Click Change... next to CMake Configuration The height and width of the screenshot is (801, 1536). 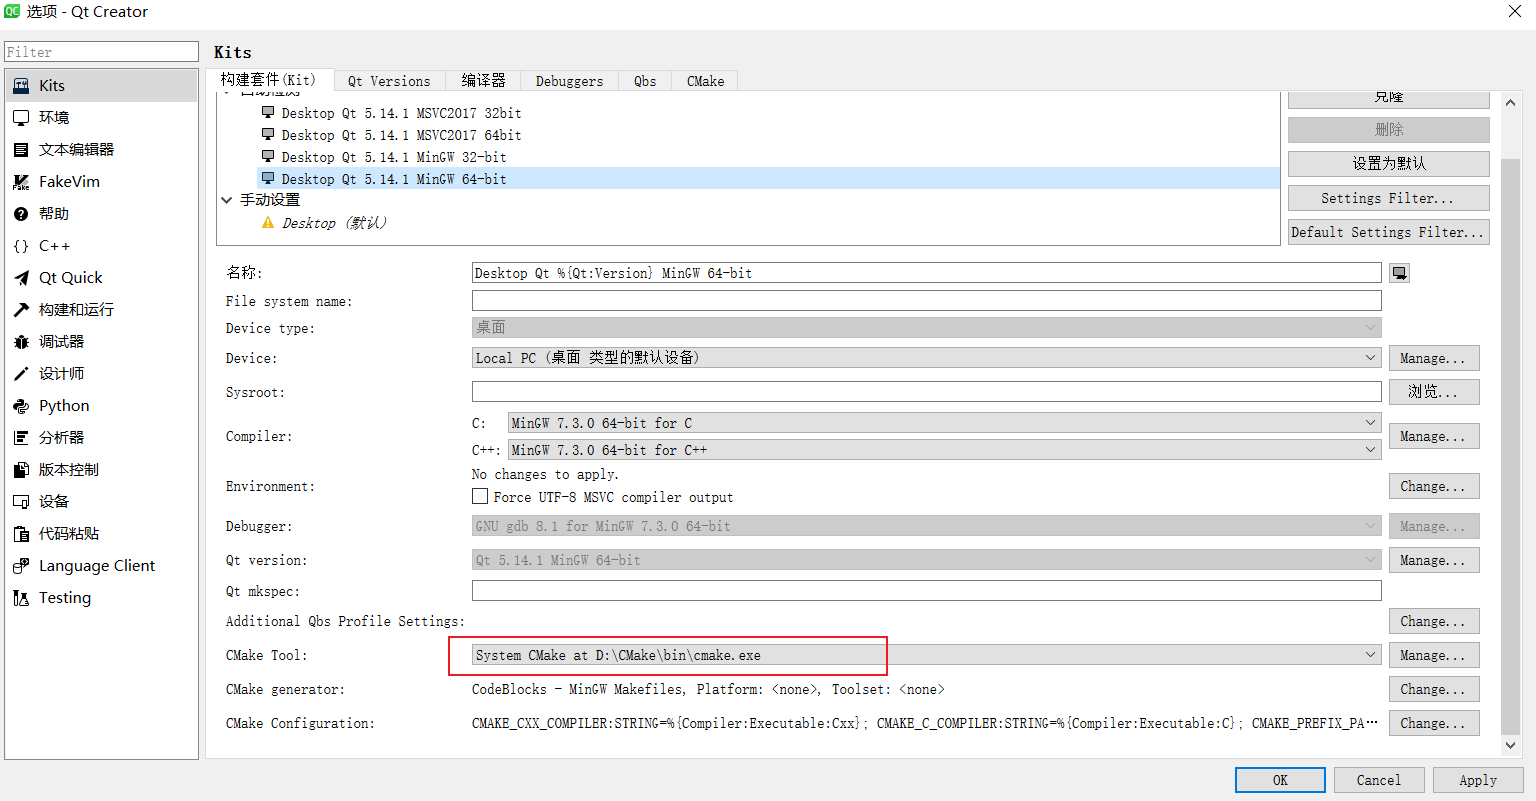pyautogui.click(x=1434, y=723)
